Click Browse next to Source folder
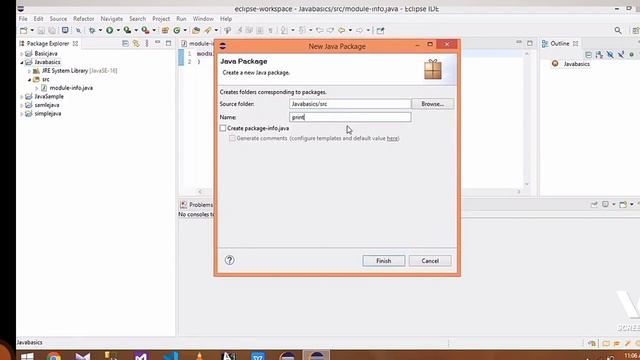Screen dimensions: 640x360 (432, 104)
